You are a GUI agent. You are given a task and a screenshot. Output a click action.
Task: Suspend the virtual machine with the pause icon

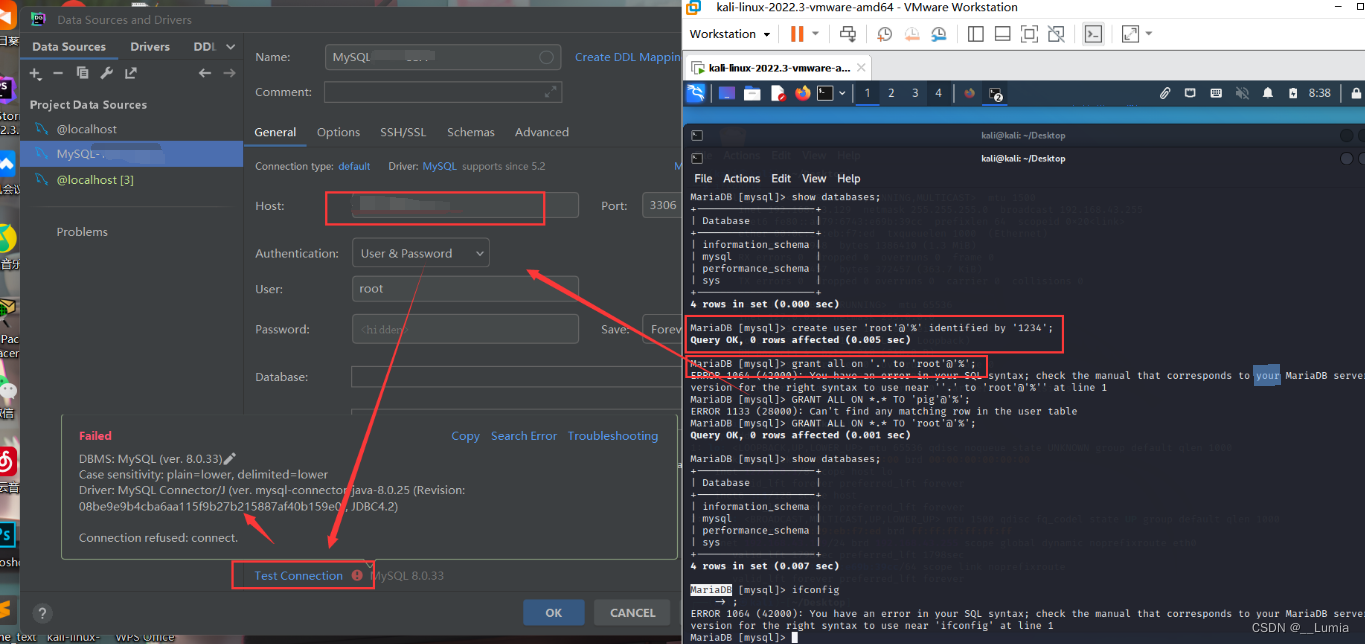coord(797,33)
